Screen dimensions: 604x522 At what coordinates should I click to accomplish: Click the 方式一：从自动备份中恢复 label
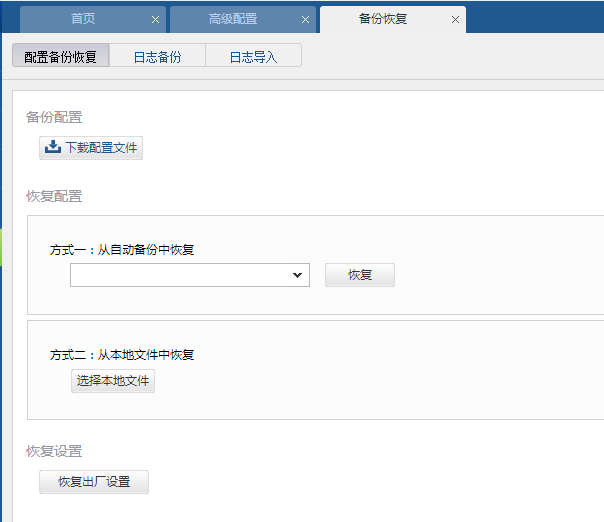coord(121,249)
